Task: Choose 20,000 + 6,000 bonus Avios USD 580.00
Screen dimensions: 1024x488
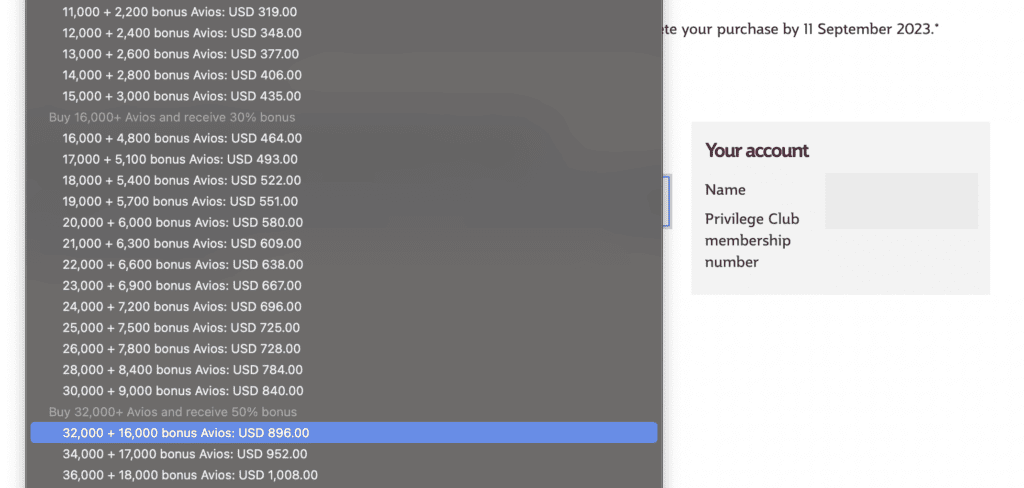Action: tap(180, 222)
